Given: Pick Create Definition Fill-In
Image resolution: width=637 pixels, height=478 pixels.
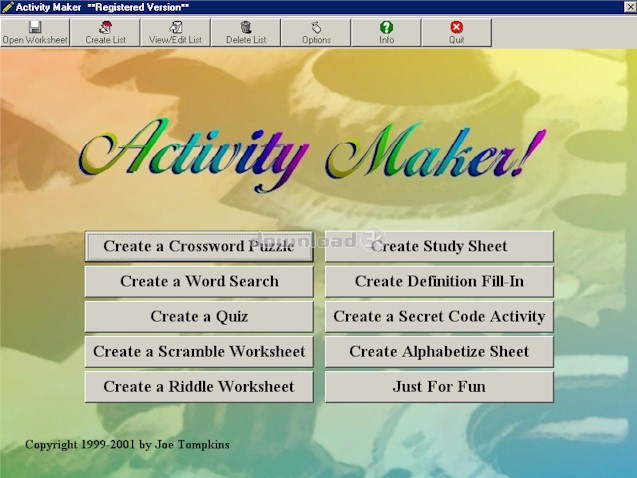Looking at the screenshot, I should click(x=439, y=281).
